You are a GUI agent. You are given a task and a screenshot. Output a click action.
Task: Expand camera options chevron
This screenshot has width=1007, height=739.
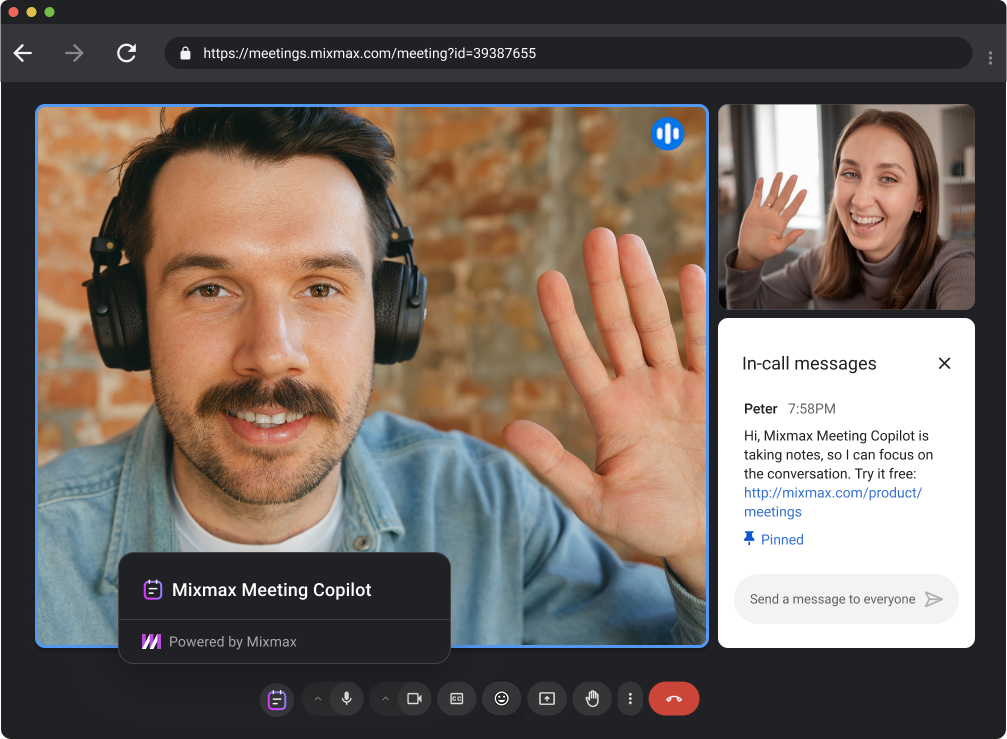(385, 699)
